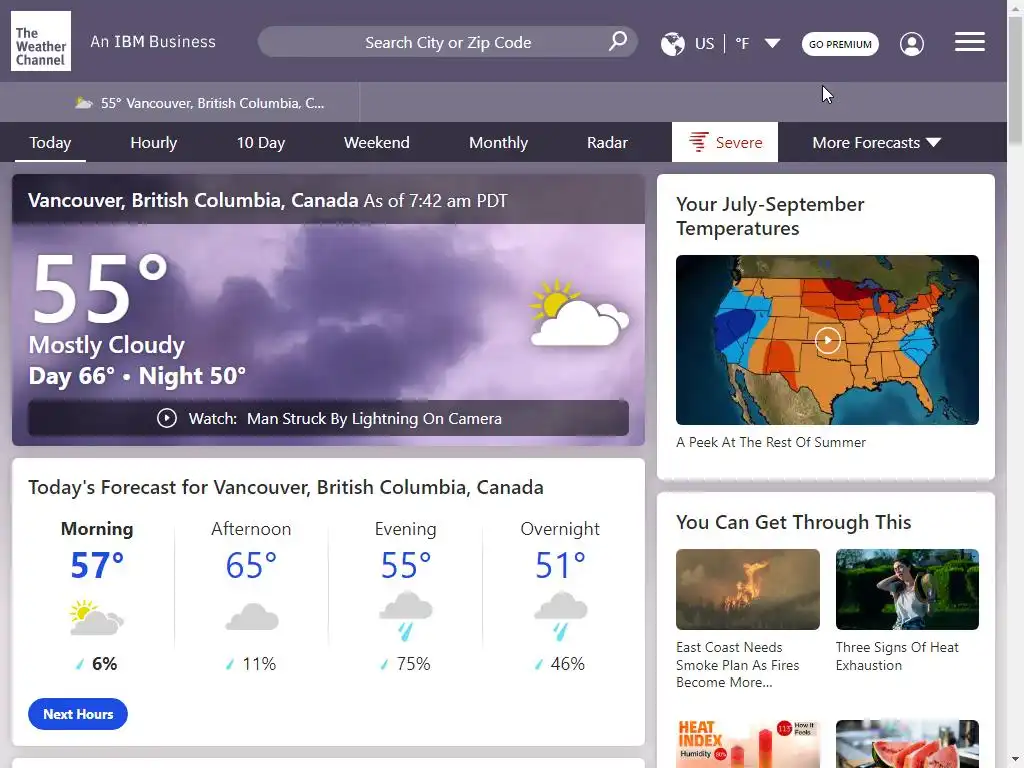Open the Severe weather alerts tab
The height and width of the screenshot is (768, 1024).
tap(725, 142)
